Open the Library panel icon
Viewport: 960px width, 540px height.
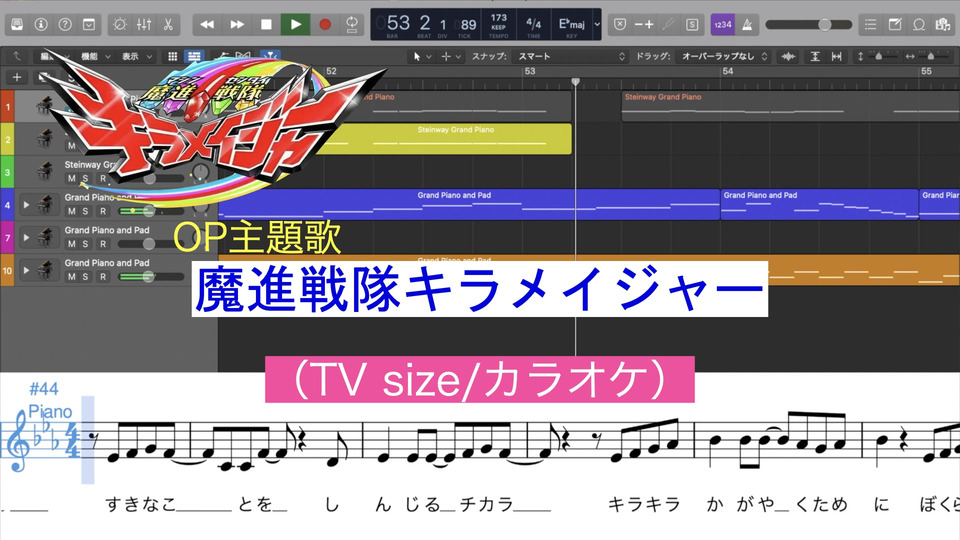pos(17,24)
